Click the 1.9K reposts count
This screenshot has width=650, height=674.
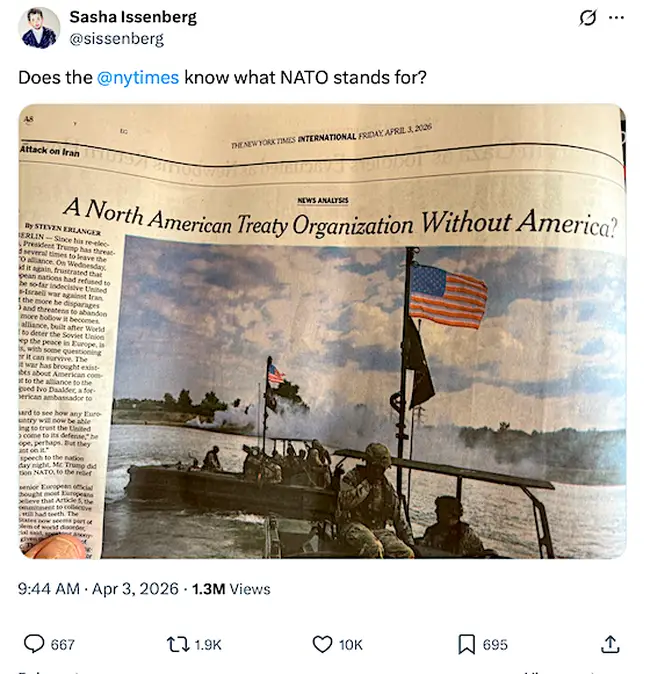(207, 645)
